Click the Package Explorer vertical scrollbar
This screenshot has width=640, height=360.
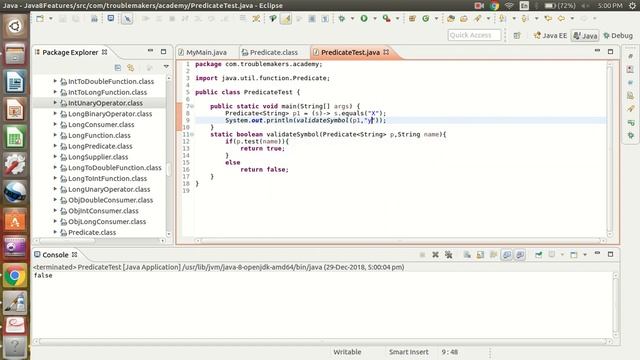click(169, 156)
